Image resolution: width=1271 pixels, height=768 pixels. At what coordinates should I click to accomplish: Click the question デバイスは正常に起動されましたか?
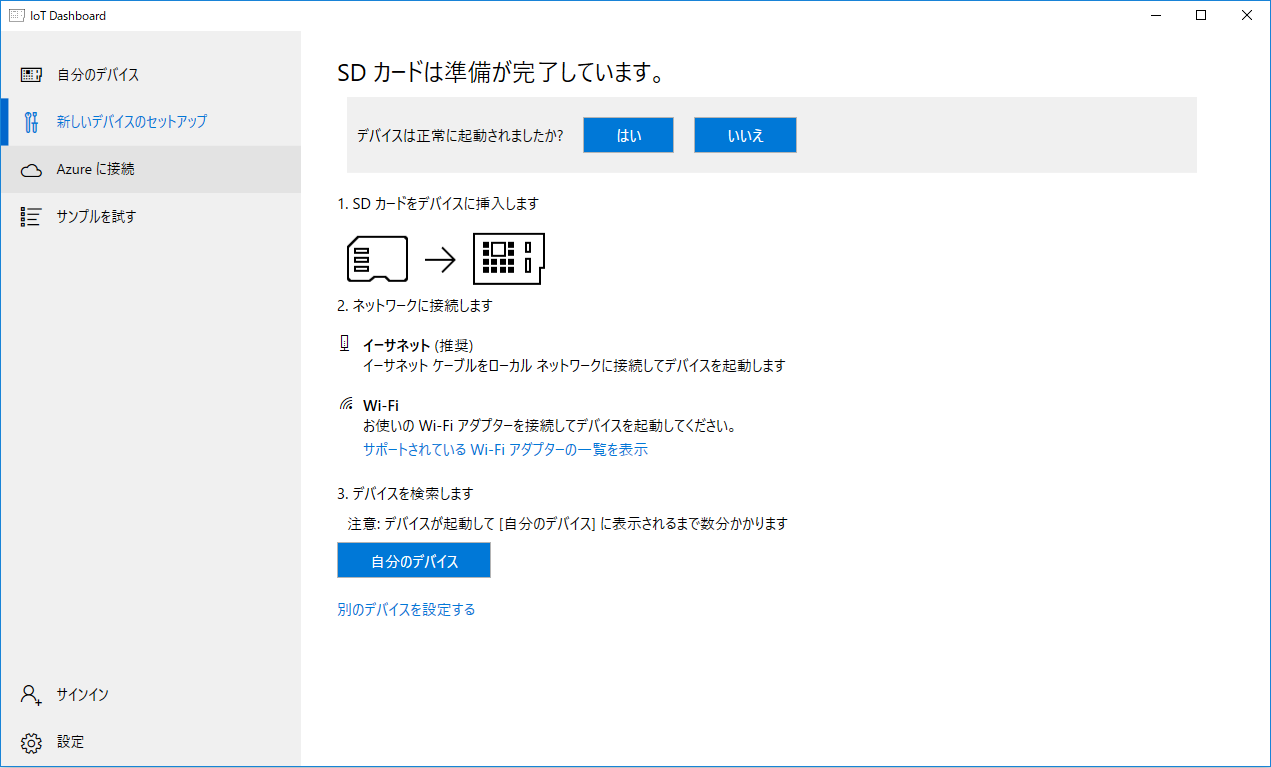pos(460,136)
